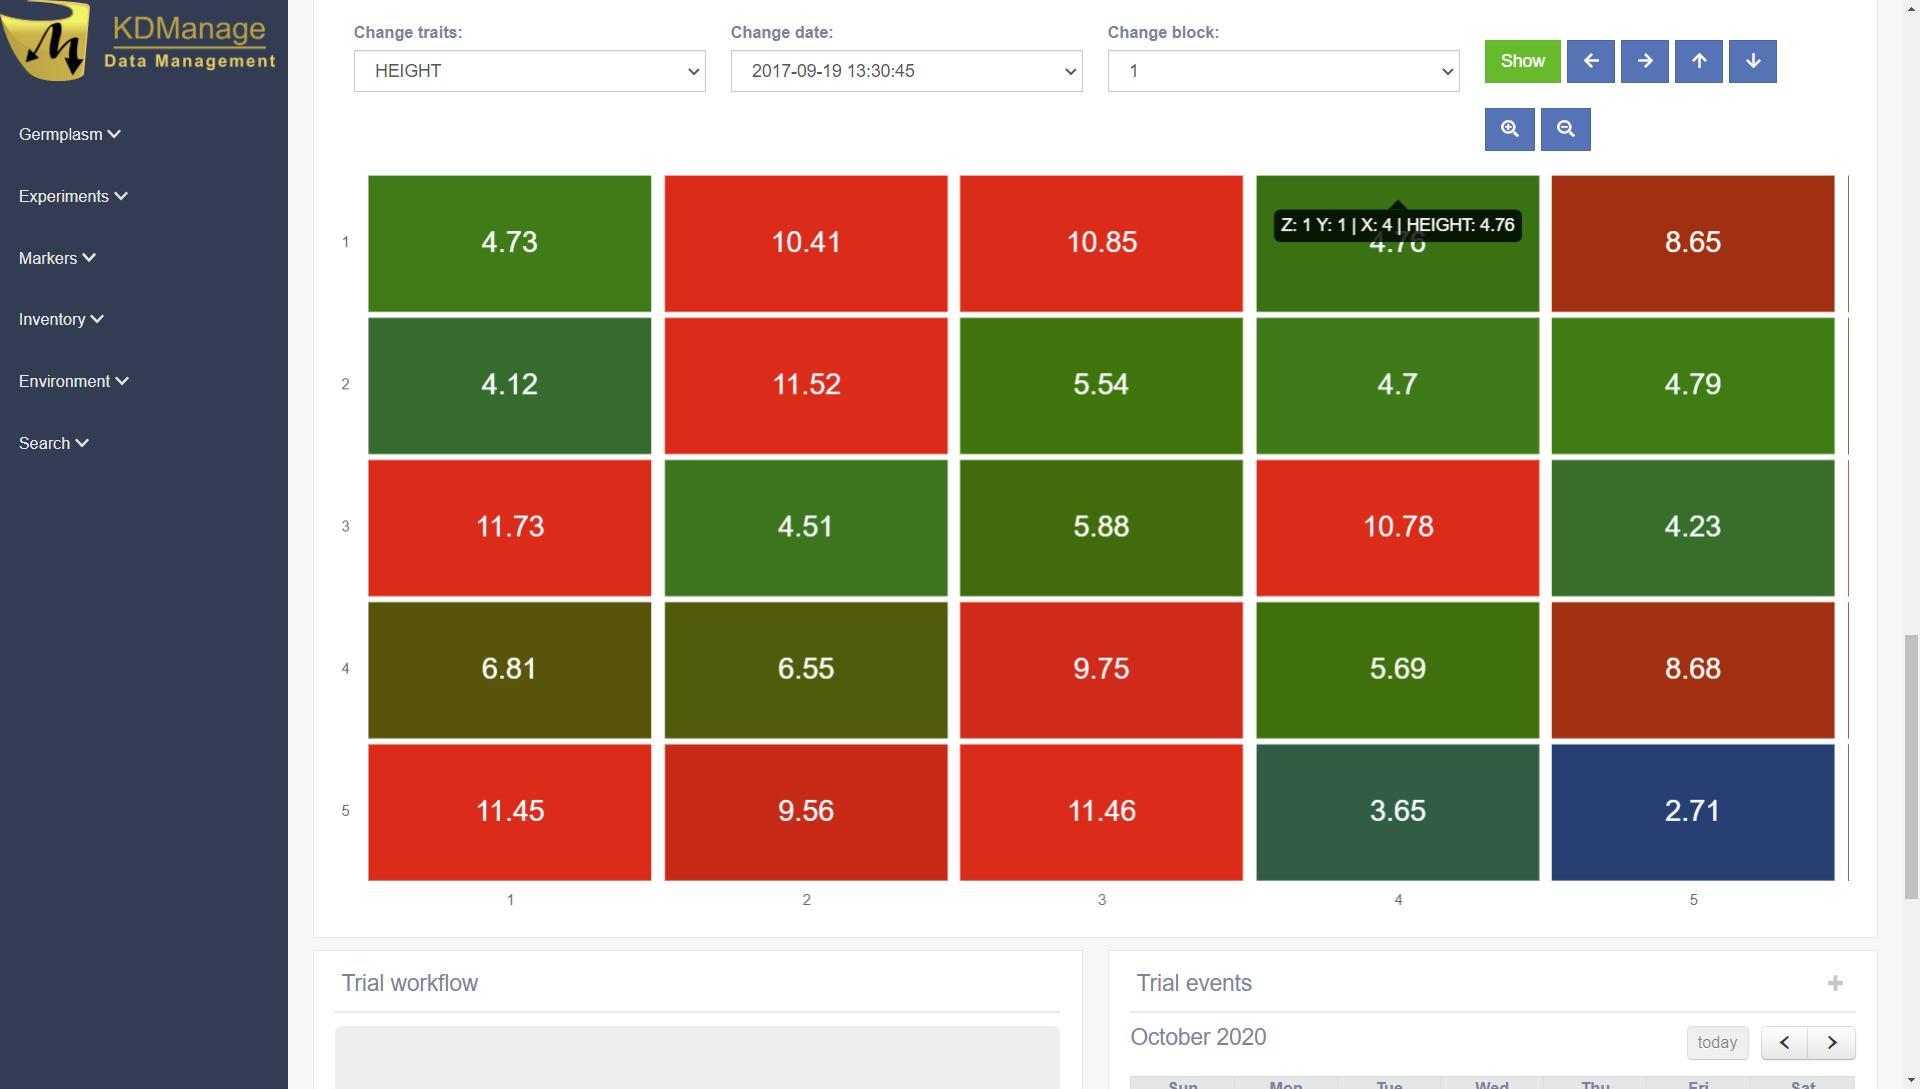Click the today calendar button
The image size is (1920, 1089).
[1716, 1042]
